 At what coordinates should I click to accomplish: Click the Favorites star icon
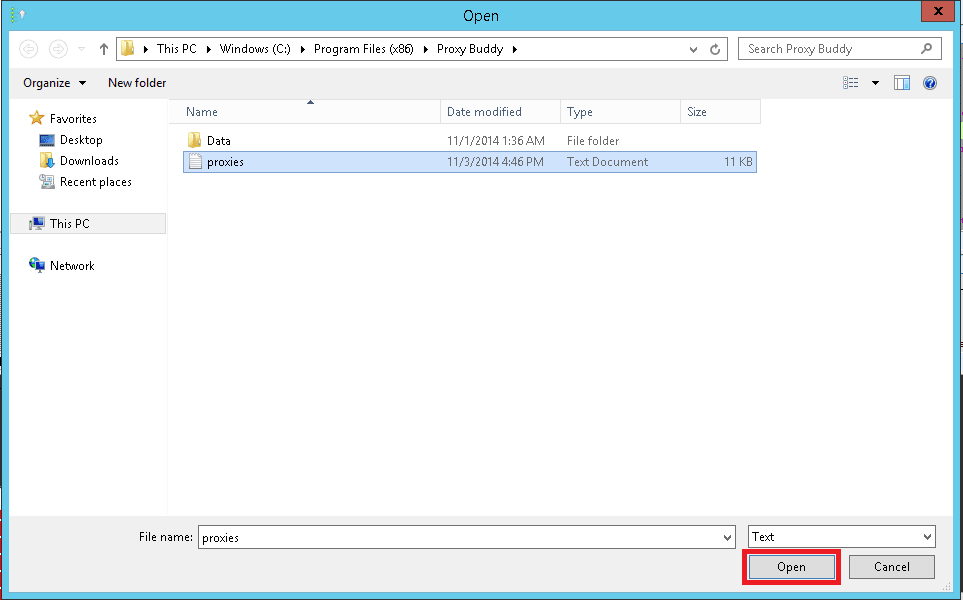click(x=37, y=118)
